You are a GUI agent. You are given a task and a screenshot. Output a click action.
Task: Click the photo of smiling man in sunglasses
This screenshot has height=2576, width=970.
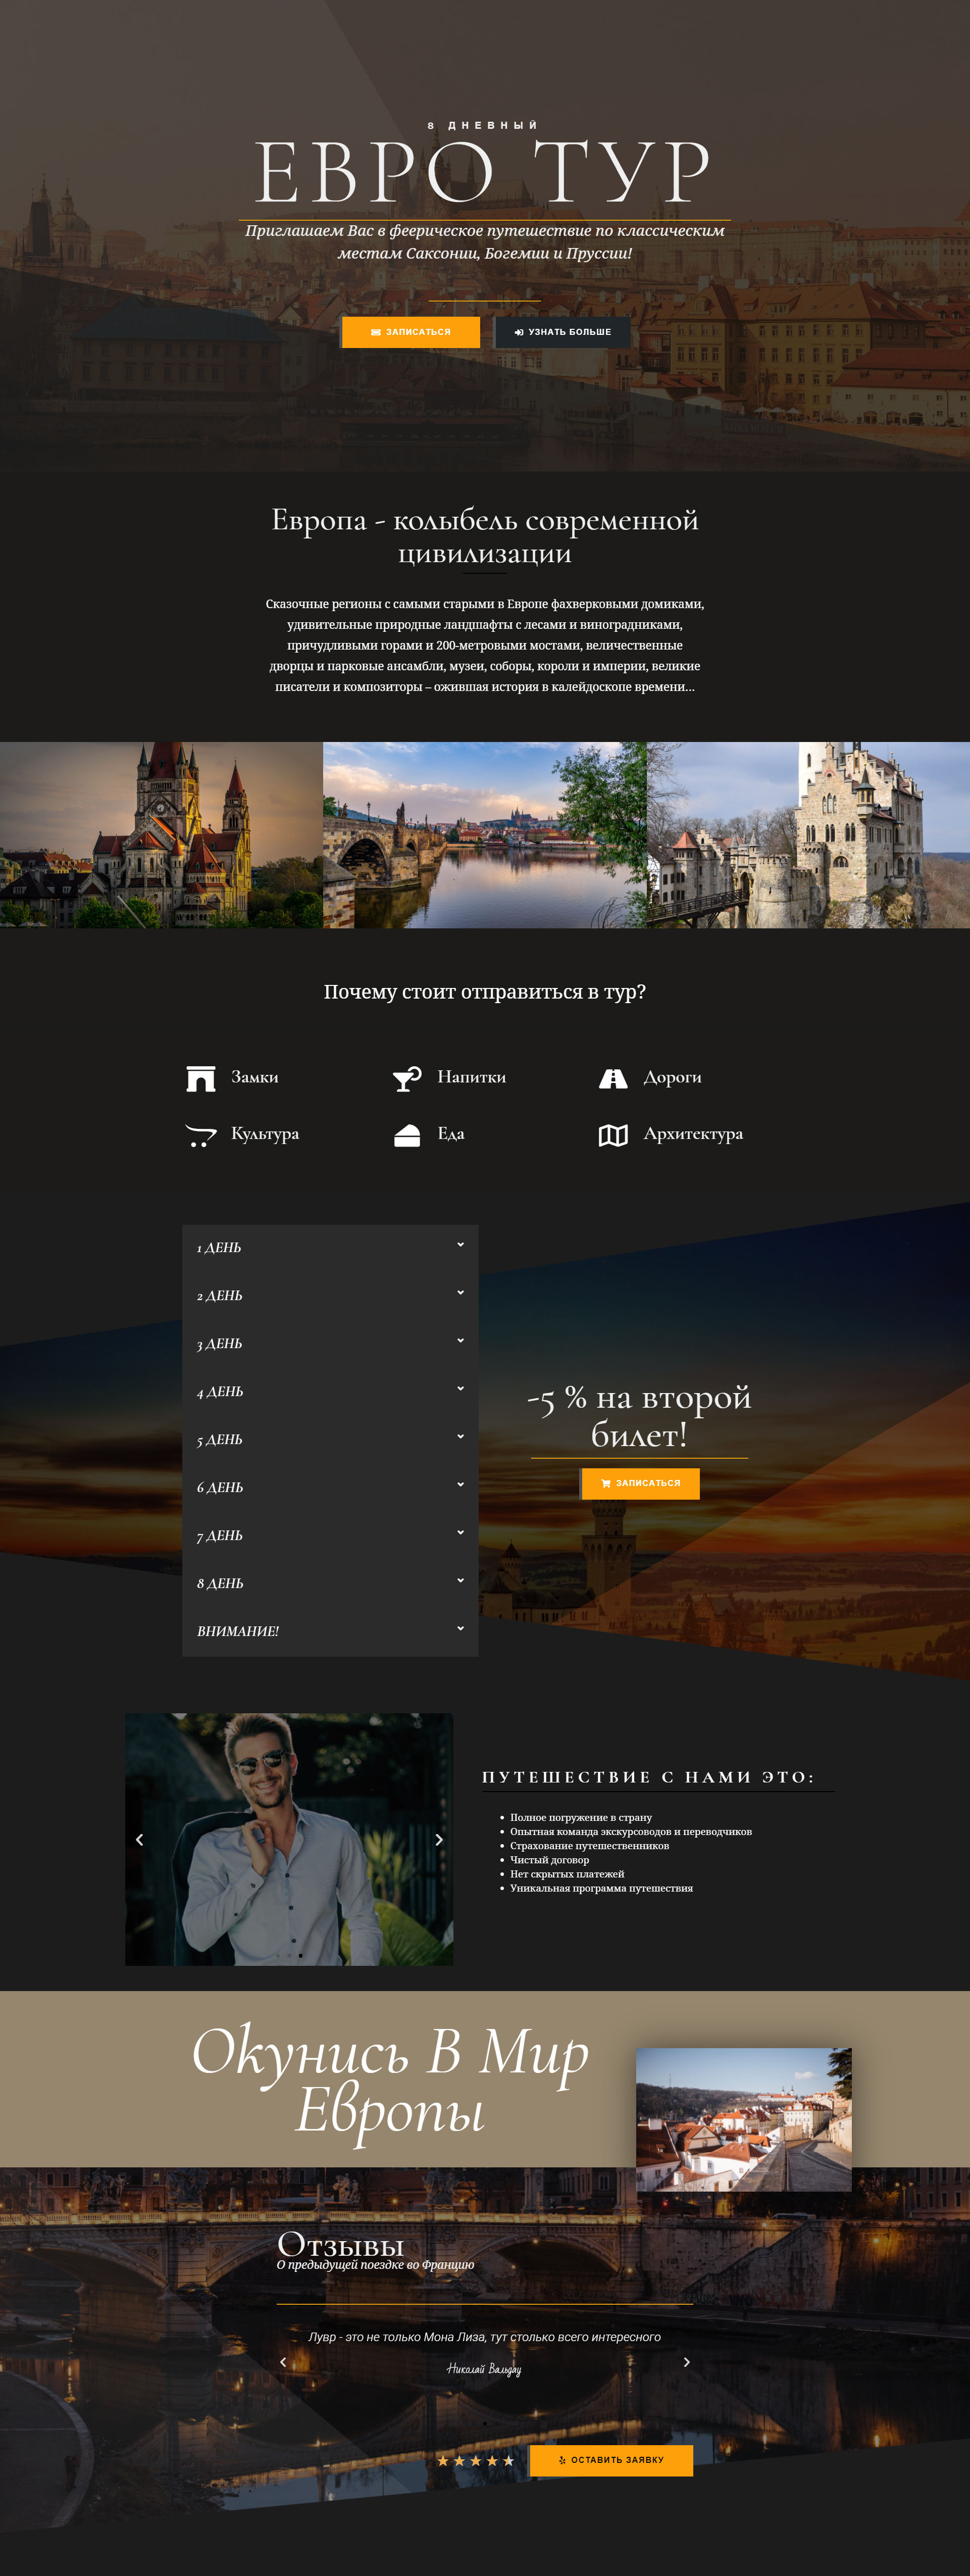tap(289, 1840)
